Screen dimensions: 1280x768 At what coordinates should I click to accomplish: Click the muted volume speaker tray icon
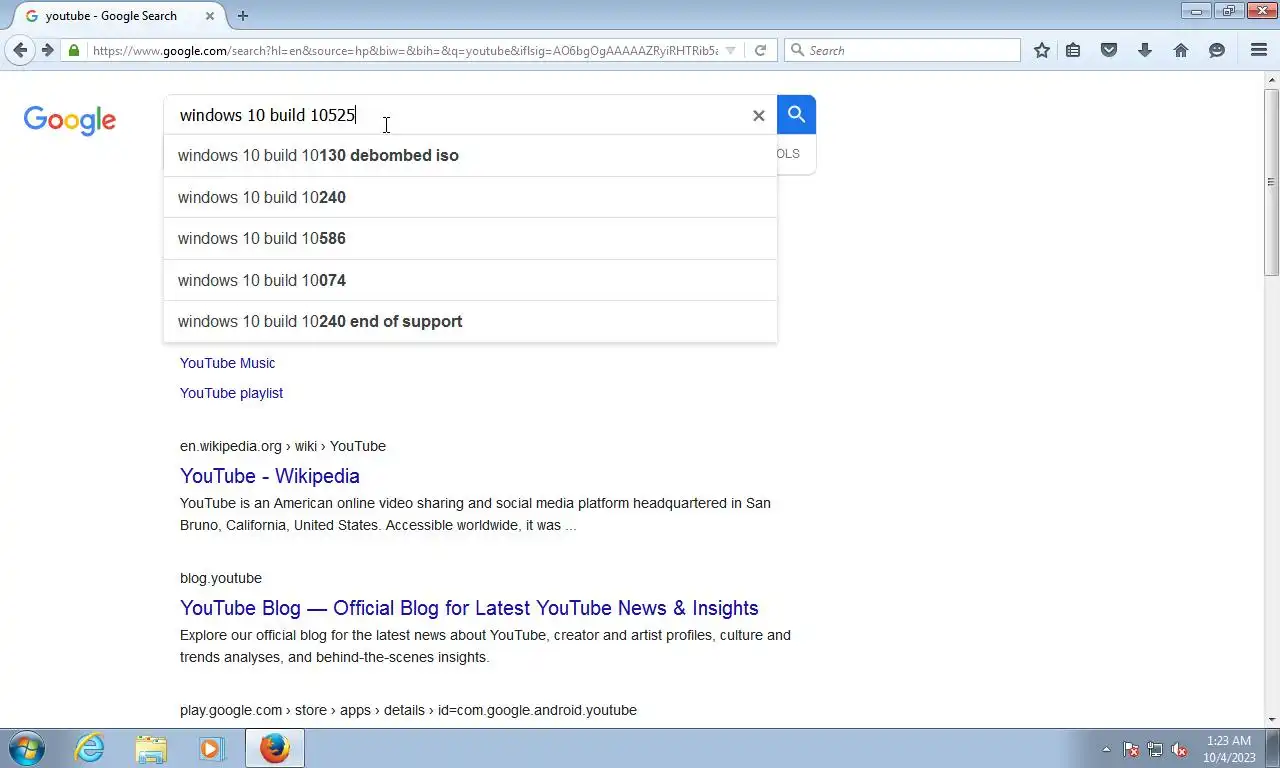[1180, 749]
